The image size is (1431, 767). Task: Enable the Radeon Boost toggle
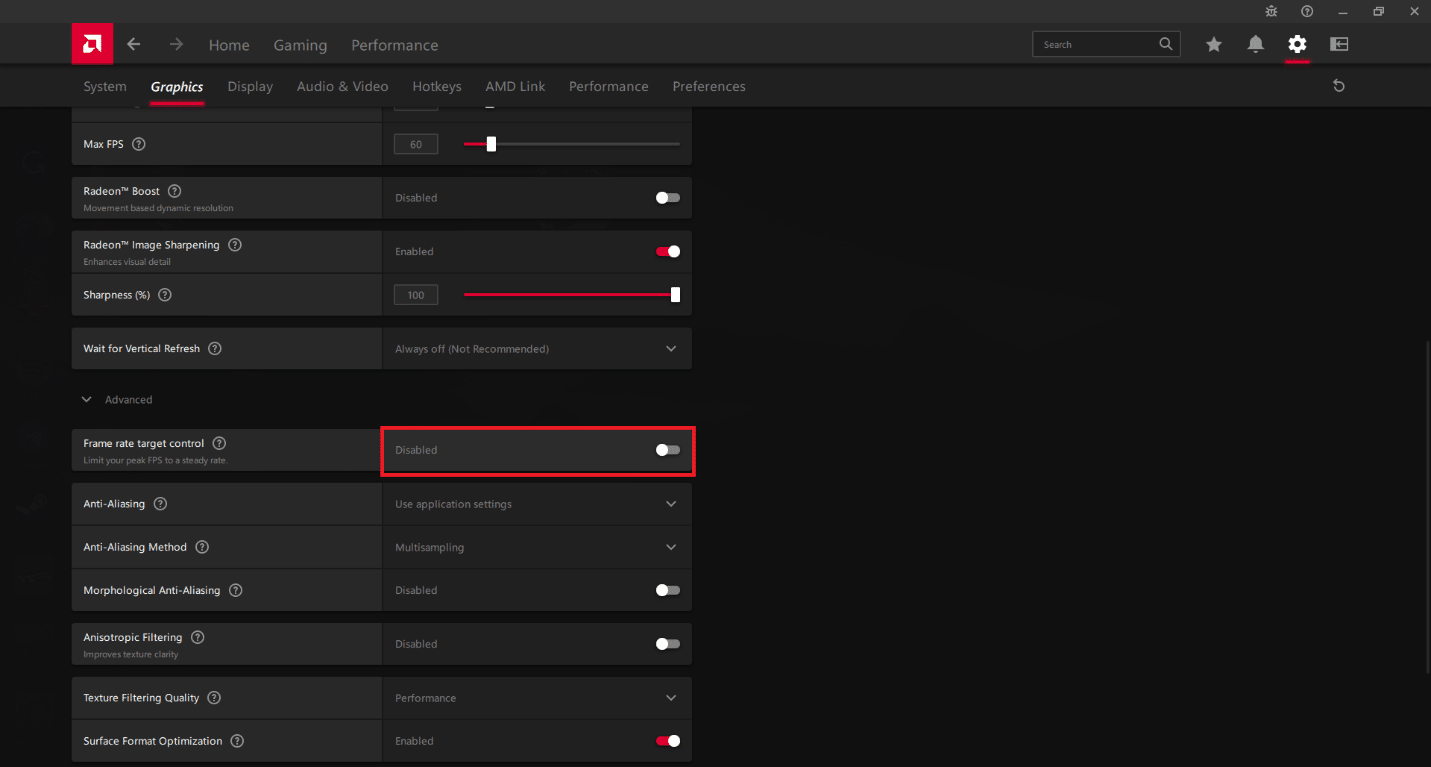[x=668, y=198]
